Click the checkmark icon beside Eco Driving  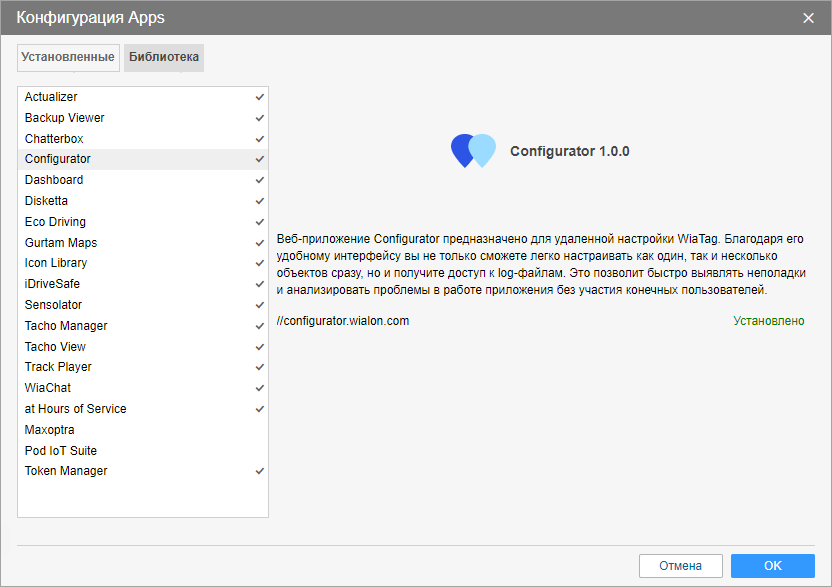(x=259, y=222)
